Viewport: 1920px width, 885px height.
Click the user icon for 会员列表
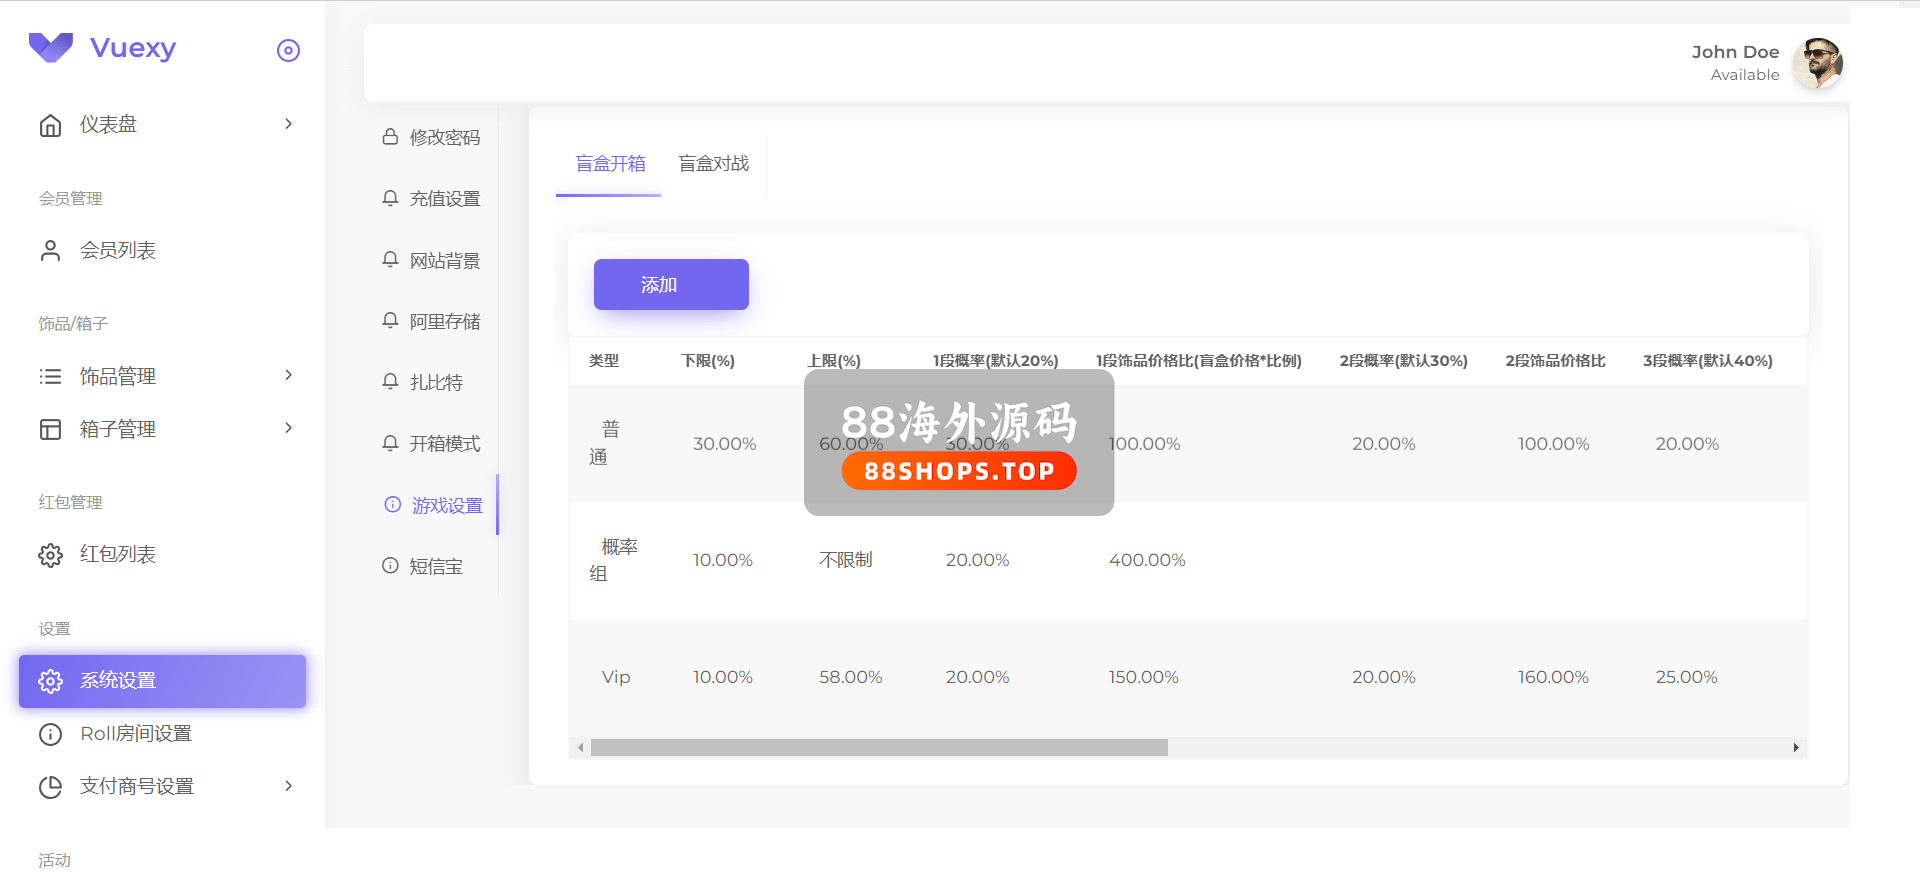[50, 251]
